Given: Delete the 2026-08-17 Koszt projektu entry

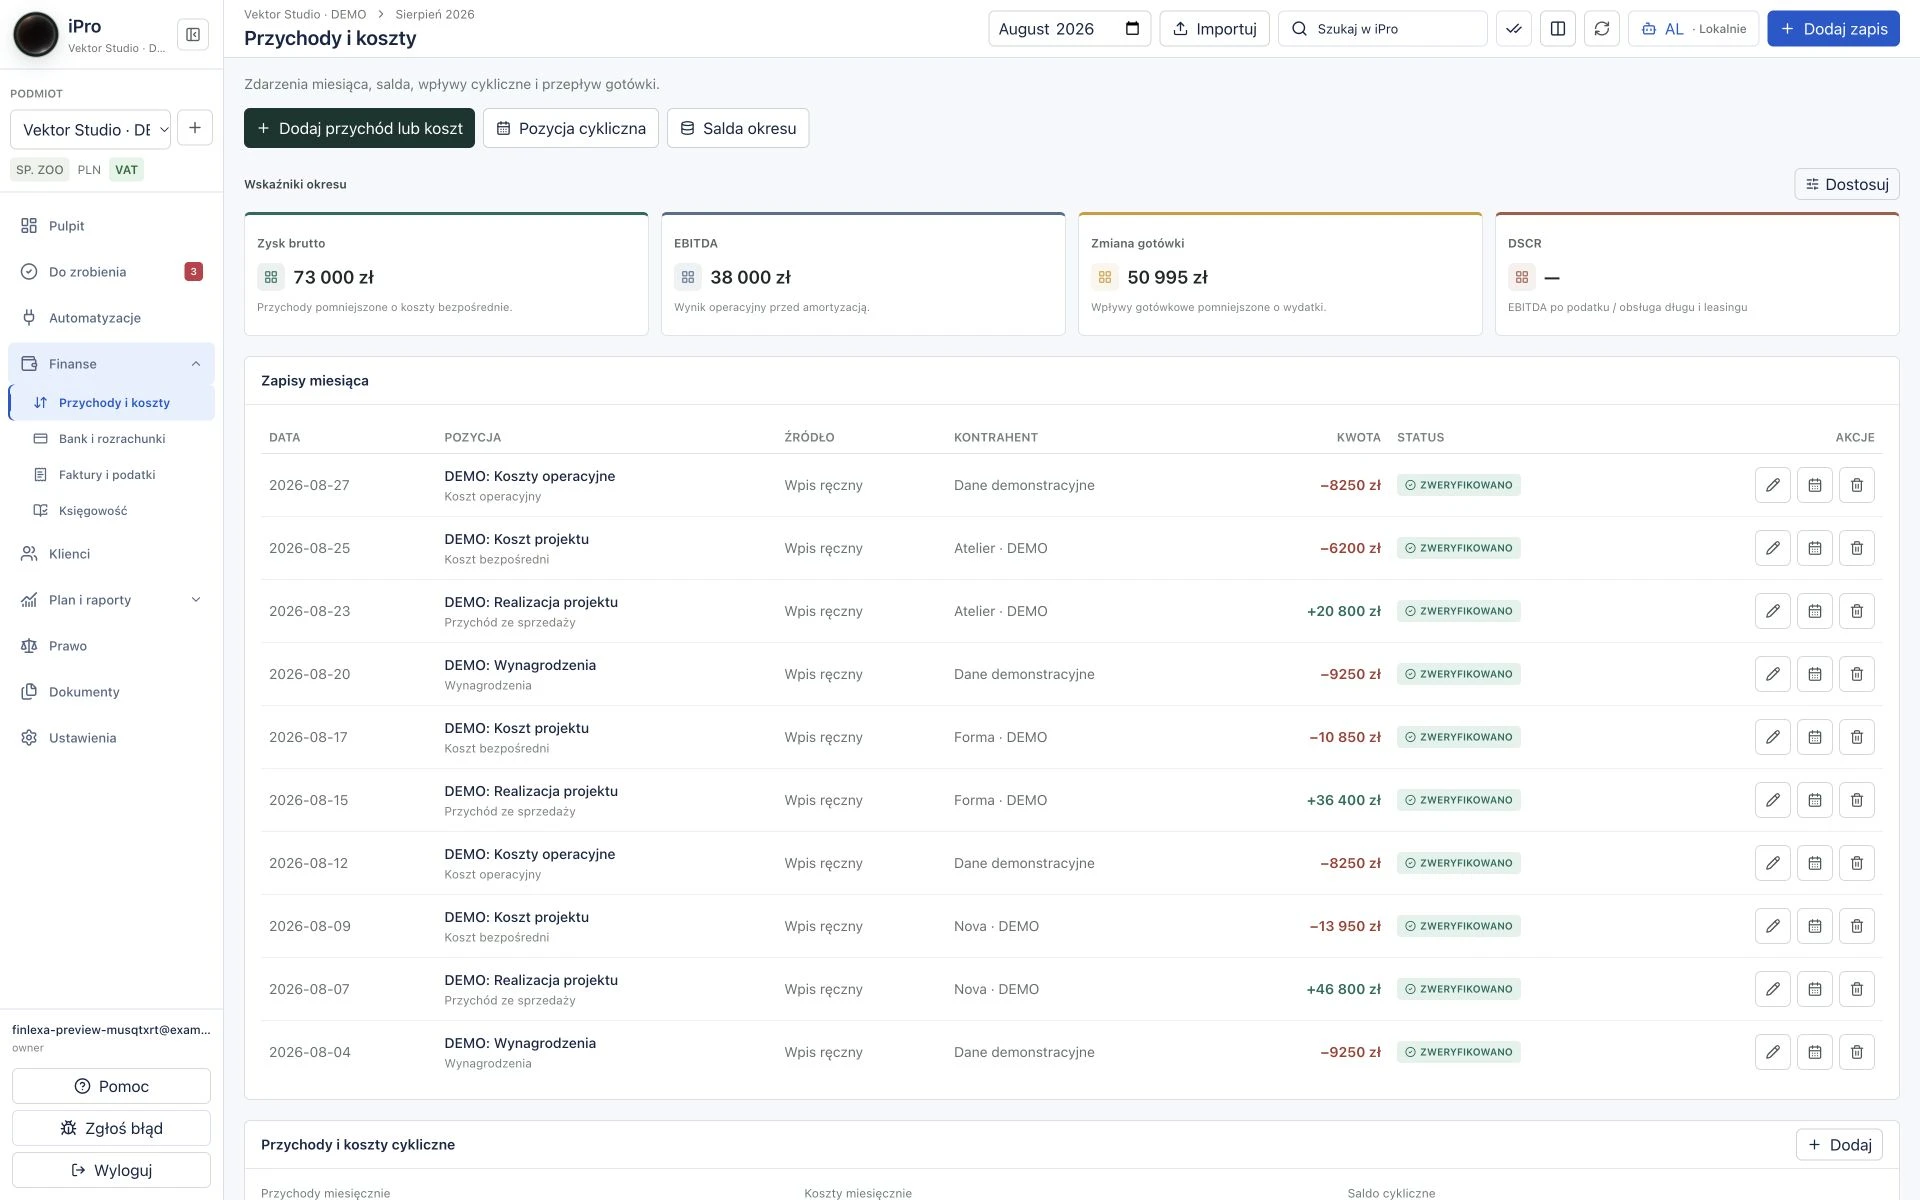Looking at the screenshot, I should [x=1857, y=737].
